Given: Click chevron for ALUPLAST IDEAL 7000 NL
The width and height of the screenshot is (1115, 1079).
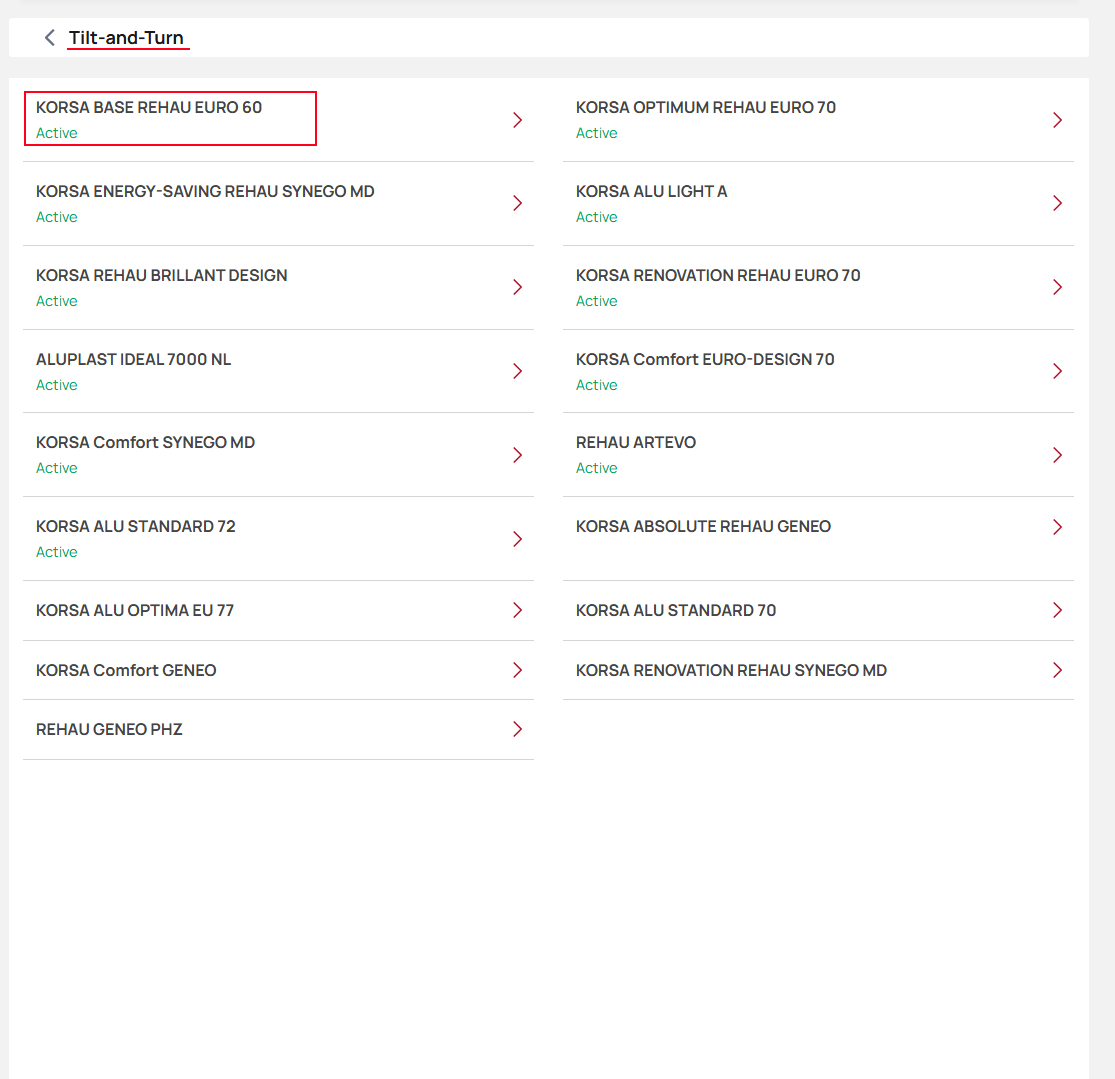Looking at the screenshot, I should point(518,371).
